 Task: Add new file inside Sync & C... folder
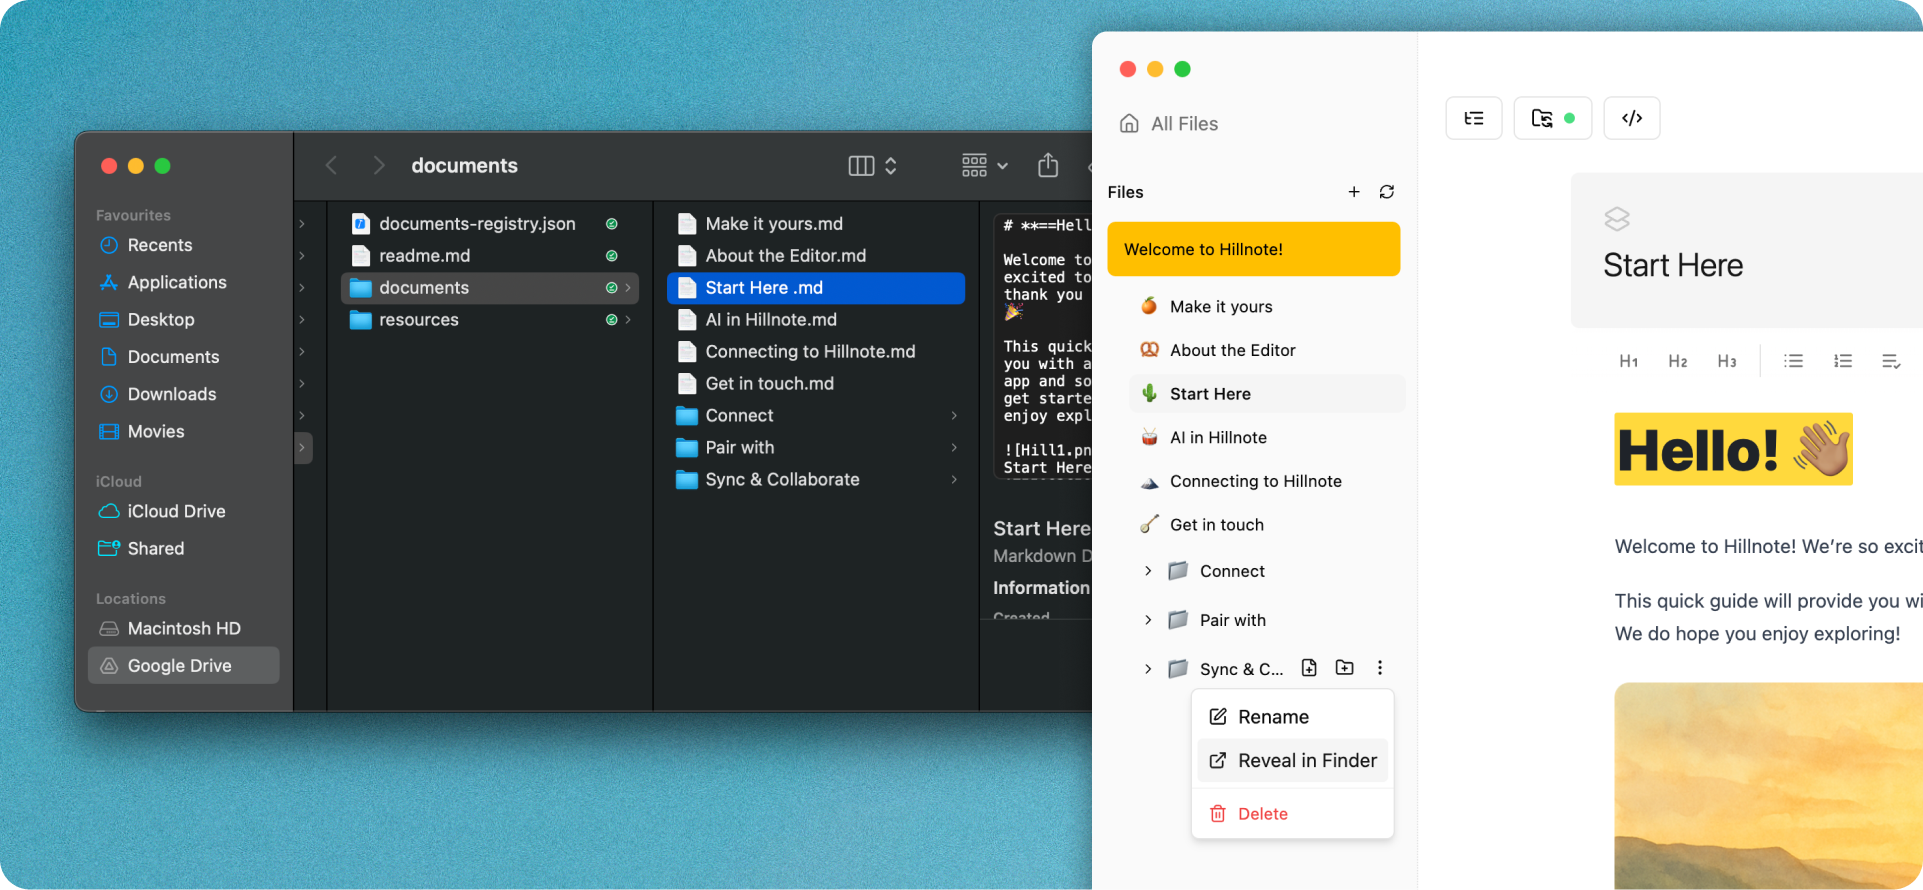tap(1309, 668)
